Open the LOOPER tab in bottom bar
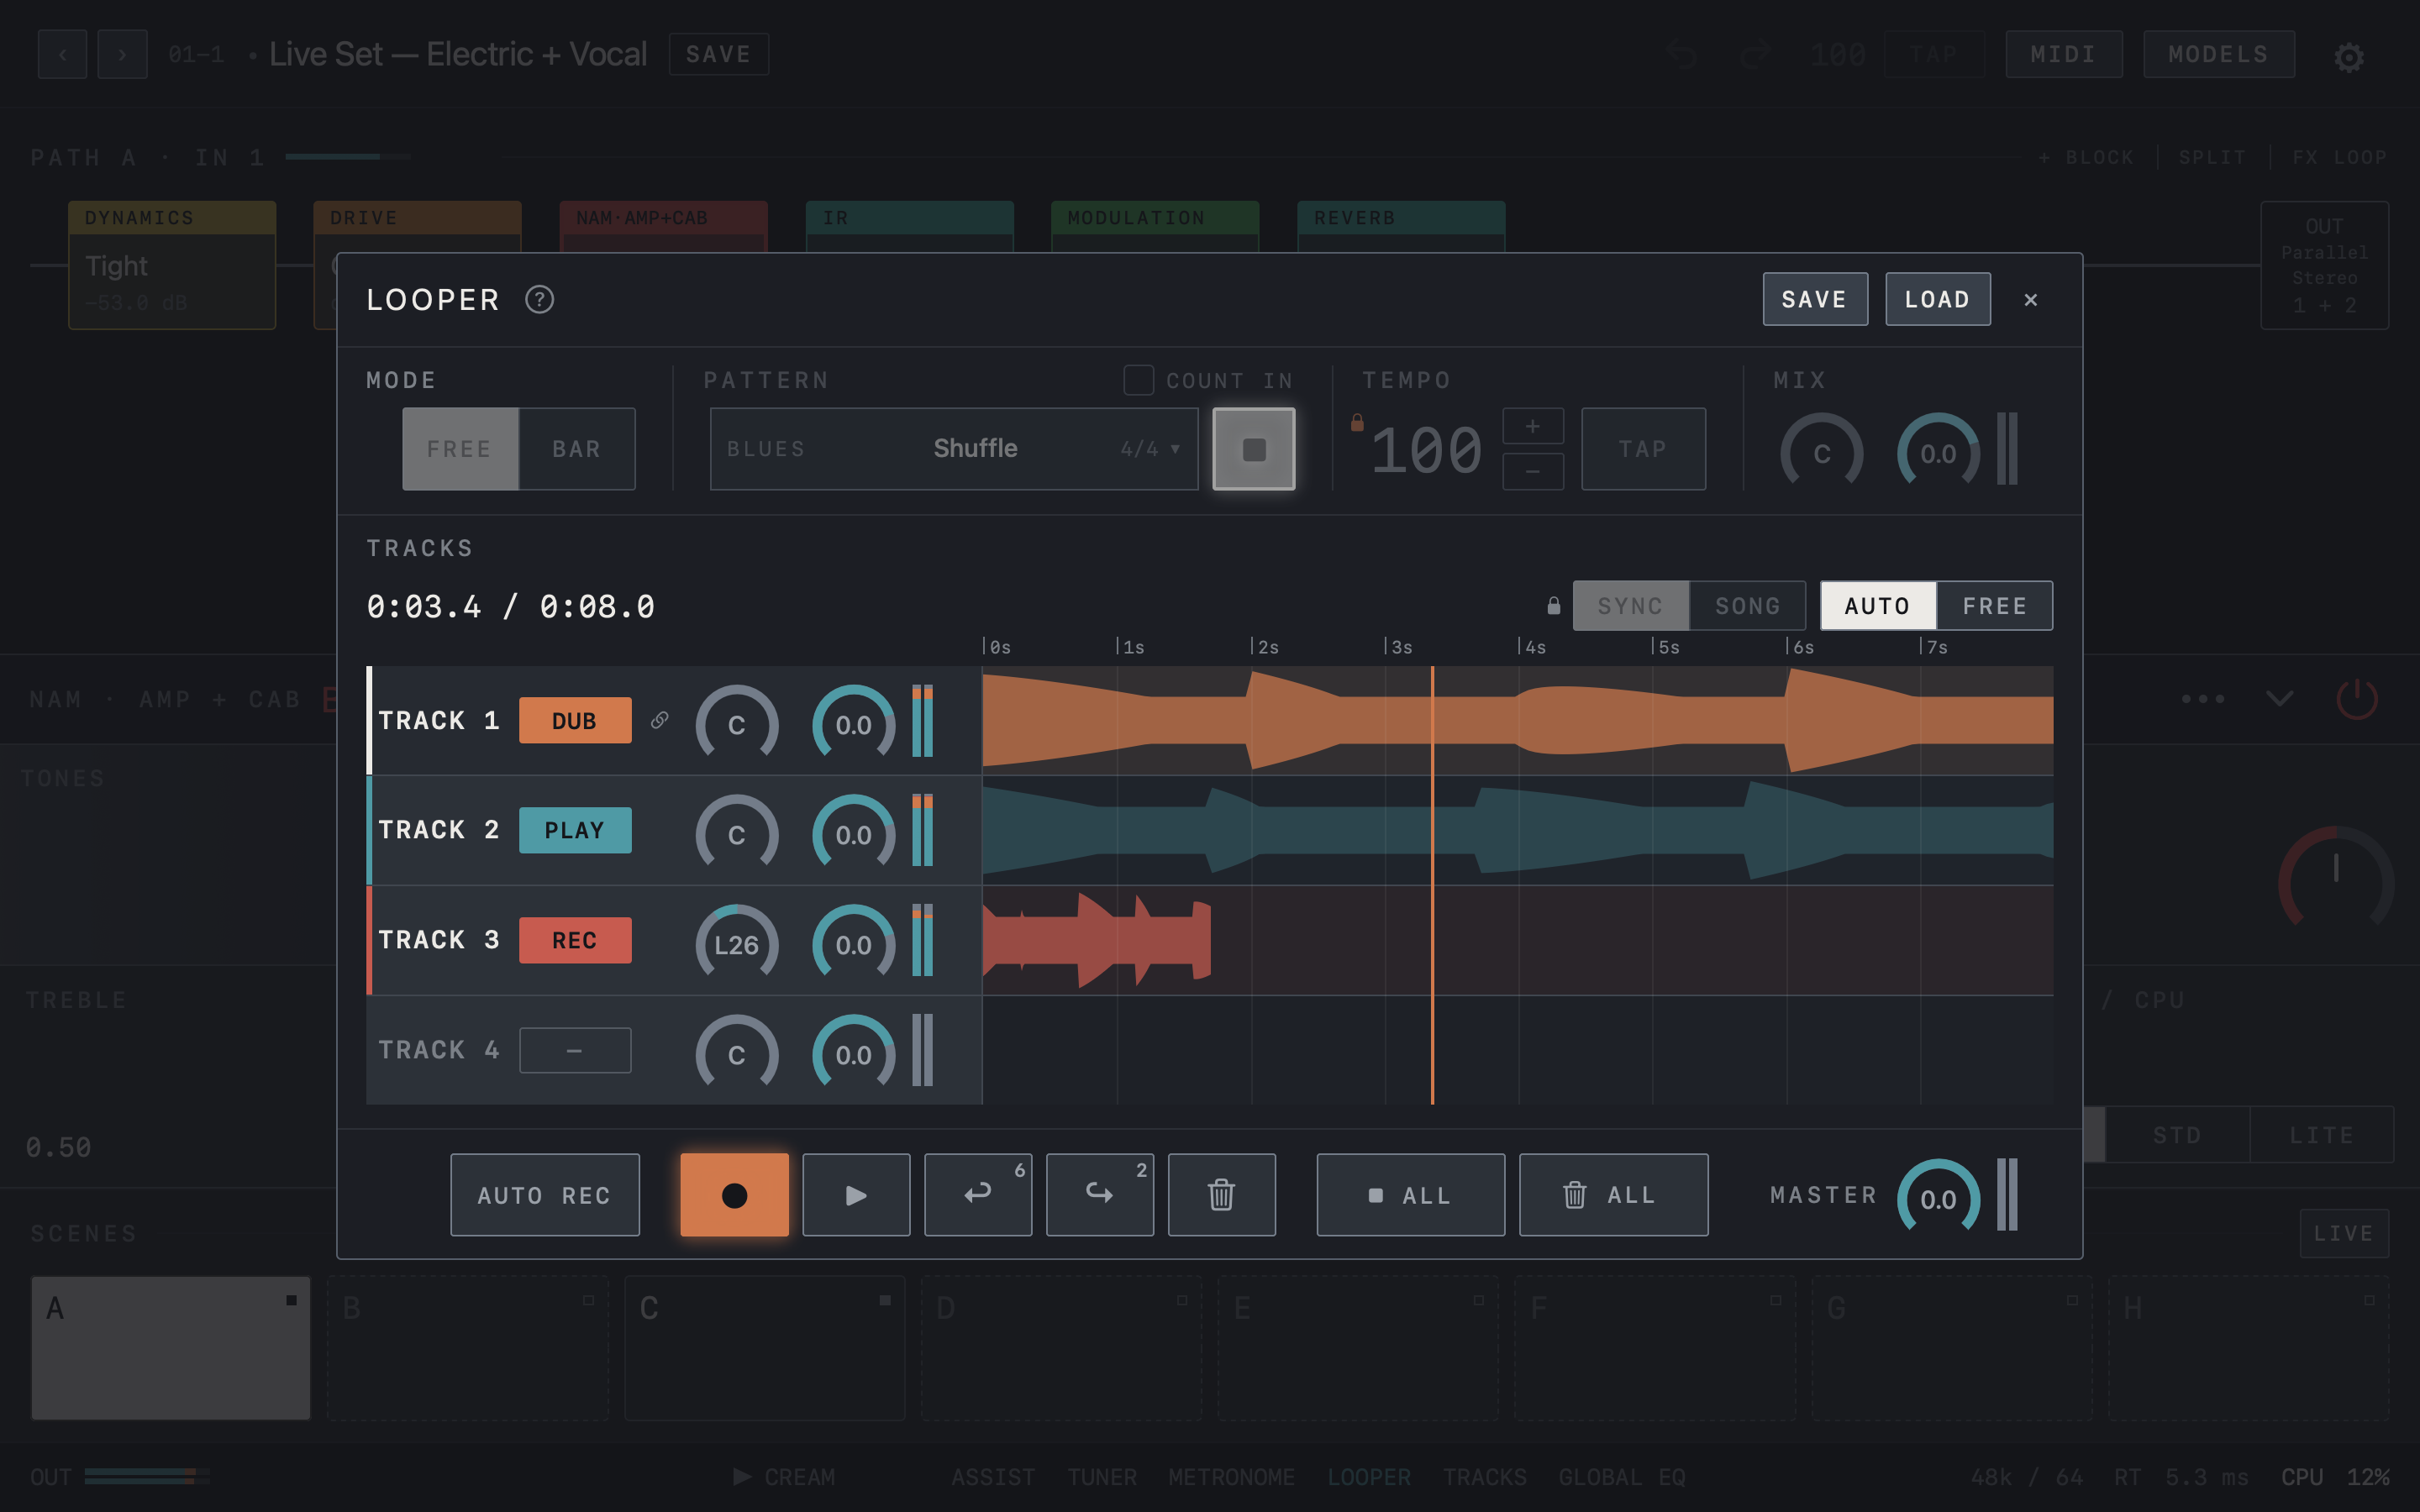The height and width of the screenshot is (1512, 2420). coord(1369,1477)
